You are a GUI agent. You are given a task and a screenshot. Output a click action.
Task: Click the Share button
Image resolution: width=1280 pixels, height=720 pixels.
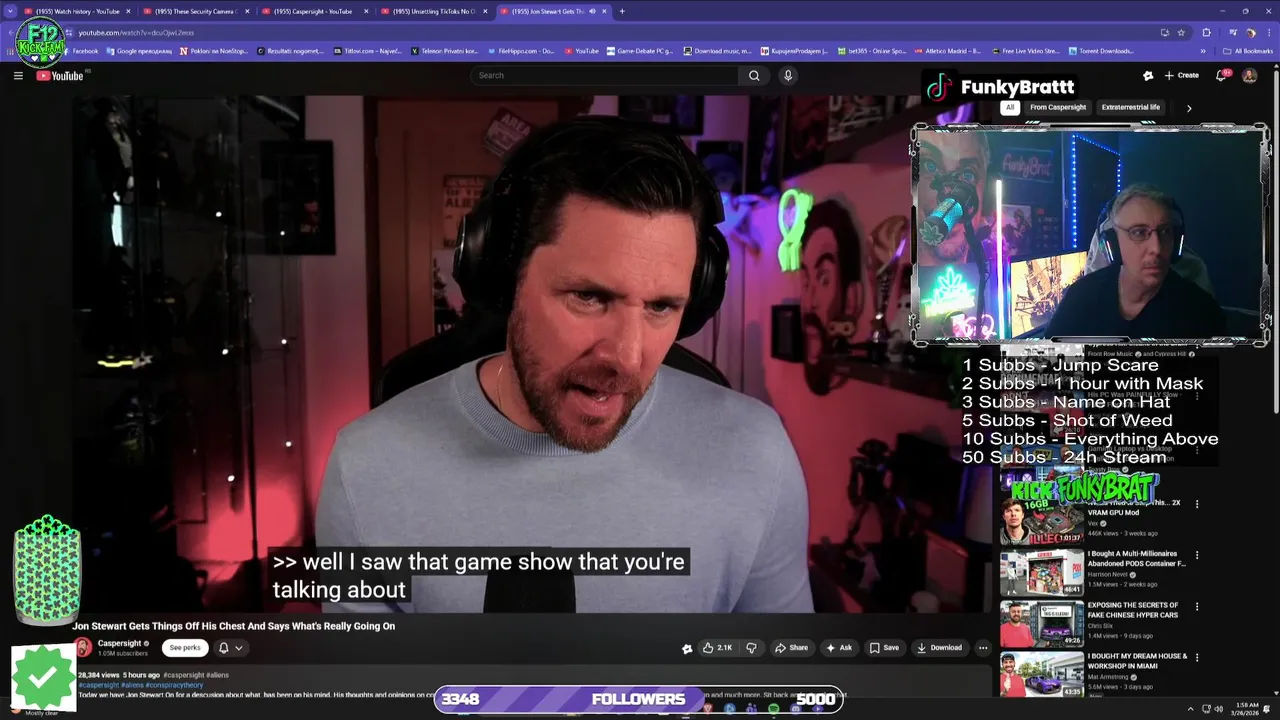[x=791, y=647]
